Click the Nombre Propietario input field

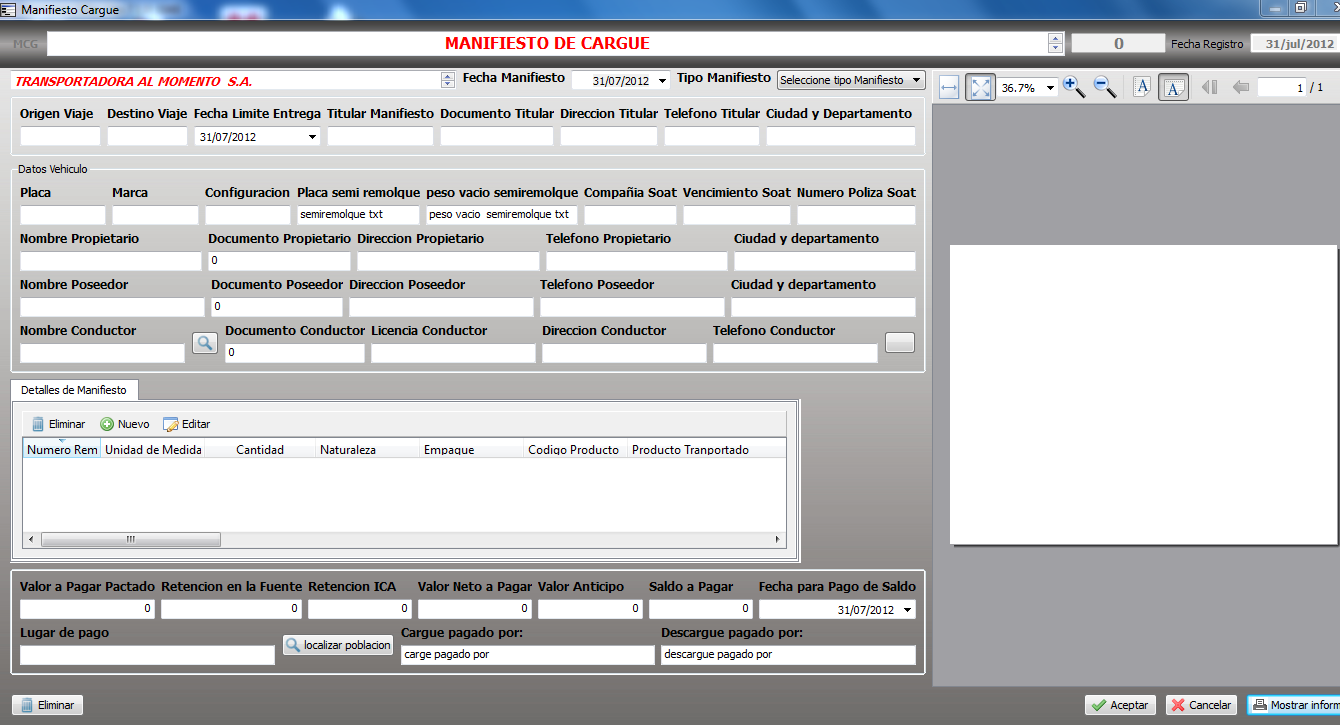[111, 261]
